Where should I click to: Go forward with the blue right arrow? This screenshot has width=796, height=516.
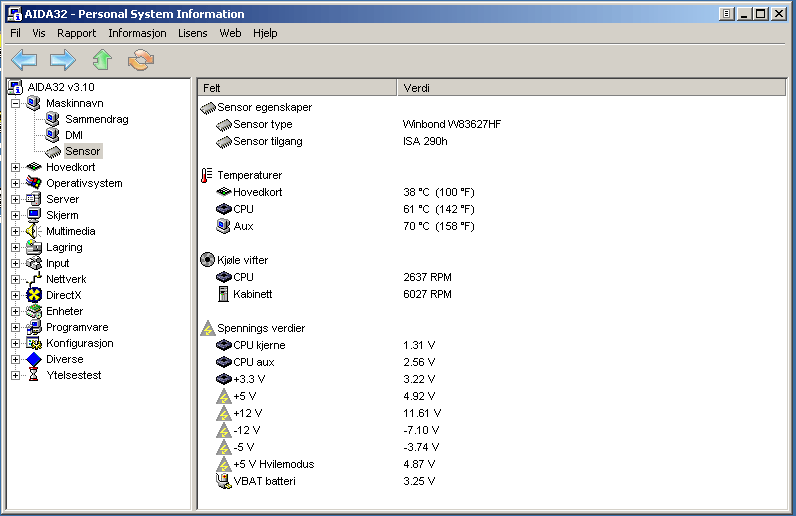pos(62,60)
